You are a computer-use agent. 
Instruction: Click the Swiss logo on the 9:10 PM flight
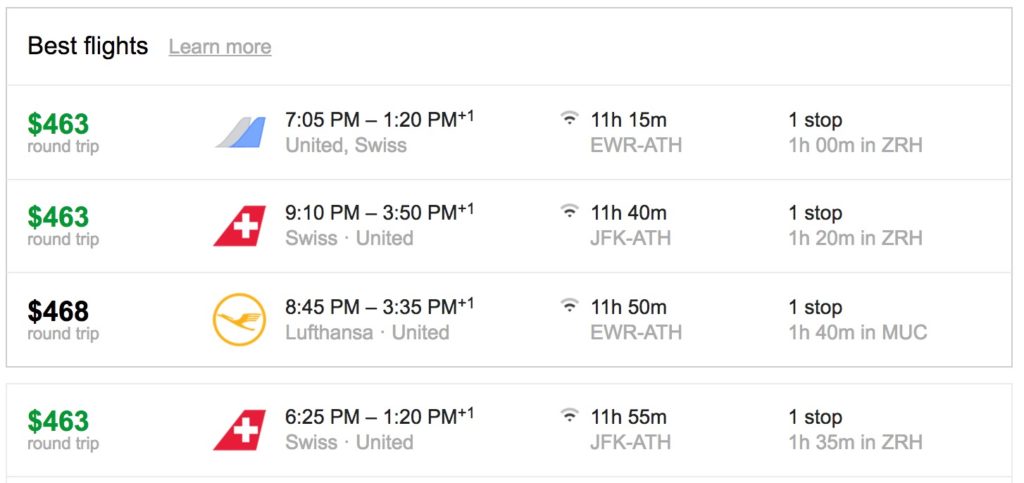click(240, 226)
